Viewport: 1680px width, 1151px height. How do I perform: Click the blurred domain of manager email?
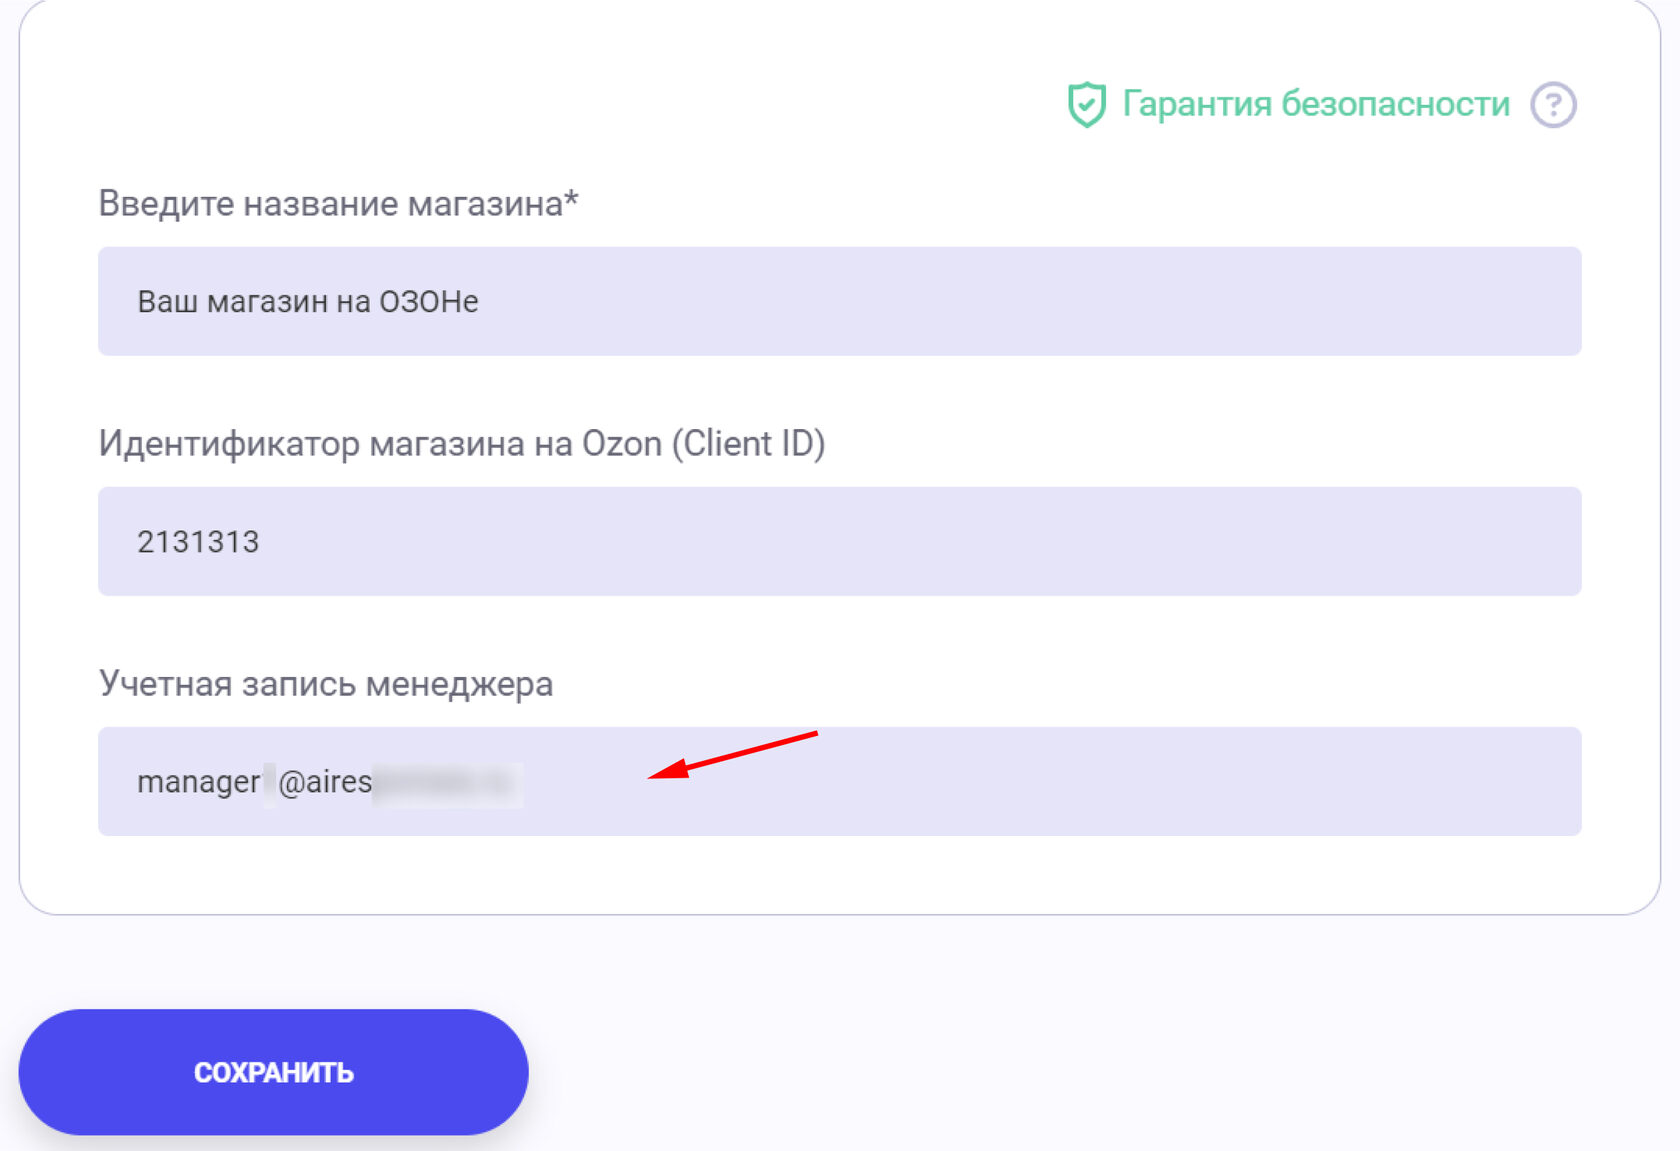pos(446,783)
